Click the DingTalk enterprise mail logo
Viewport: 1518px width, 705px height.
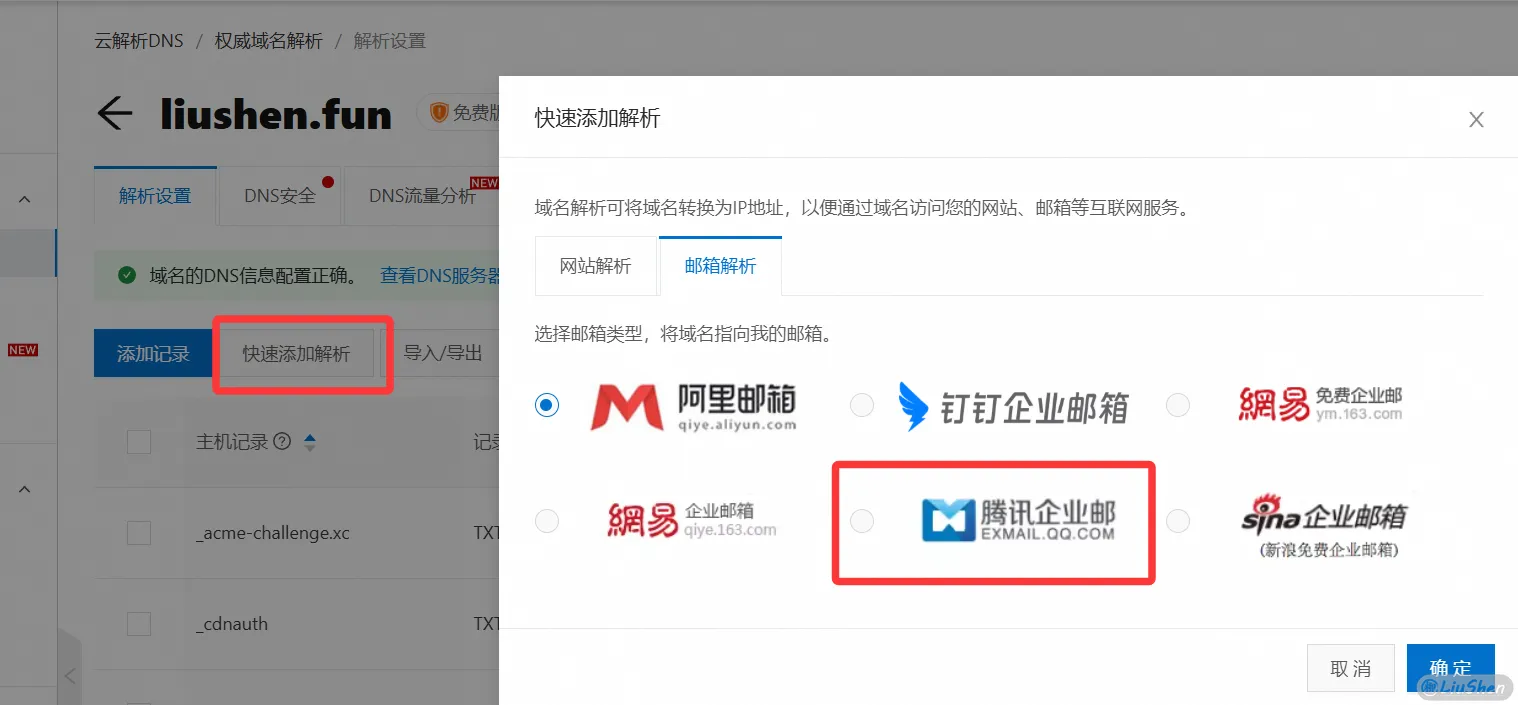click(x=1015, y=404)
